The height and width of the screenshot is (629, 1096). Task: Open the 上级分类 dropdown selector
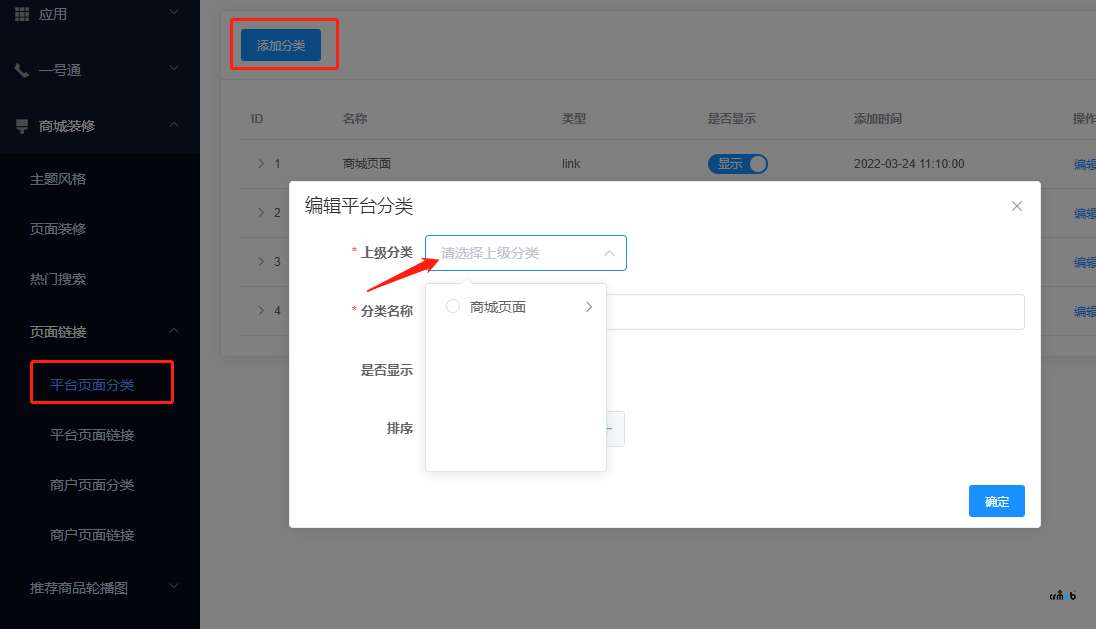[x=526, y=253]
